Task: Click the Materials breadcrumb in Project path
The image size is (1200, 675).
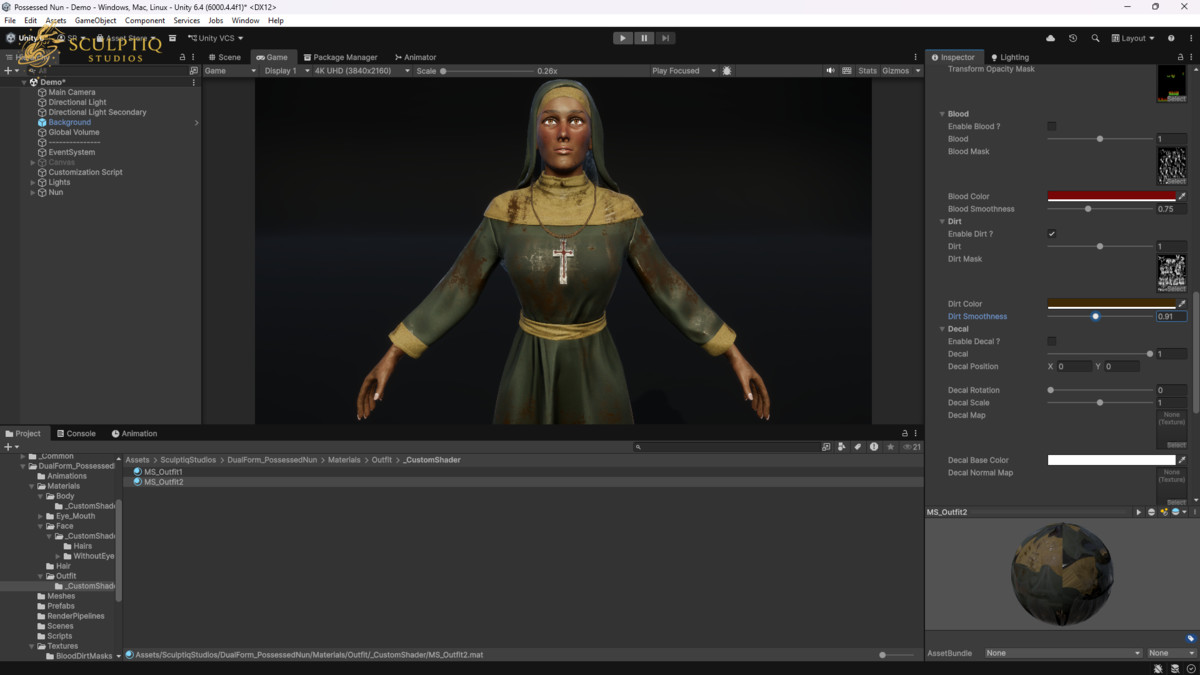Action: [344, 460]
